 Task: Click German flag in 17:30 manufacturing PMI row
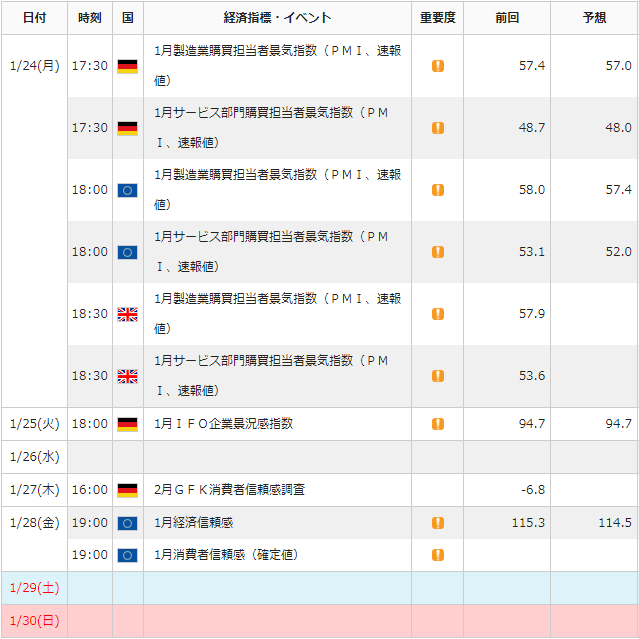point(128,66)
